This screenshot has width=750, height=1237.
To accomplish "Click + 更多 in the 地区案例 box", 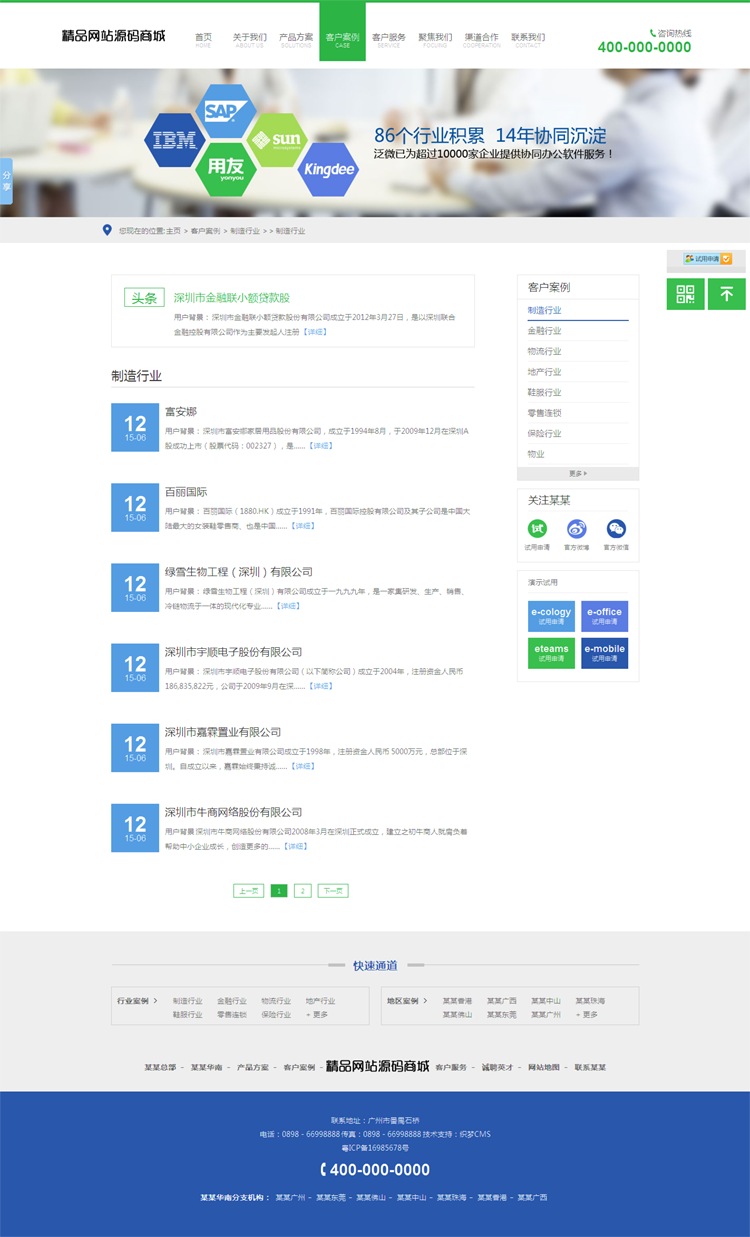I will [x=587, y=1014].
